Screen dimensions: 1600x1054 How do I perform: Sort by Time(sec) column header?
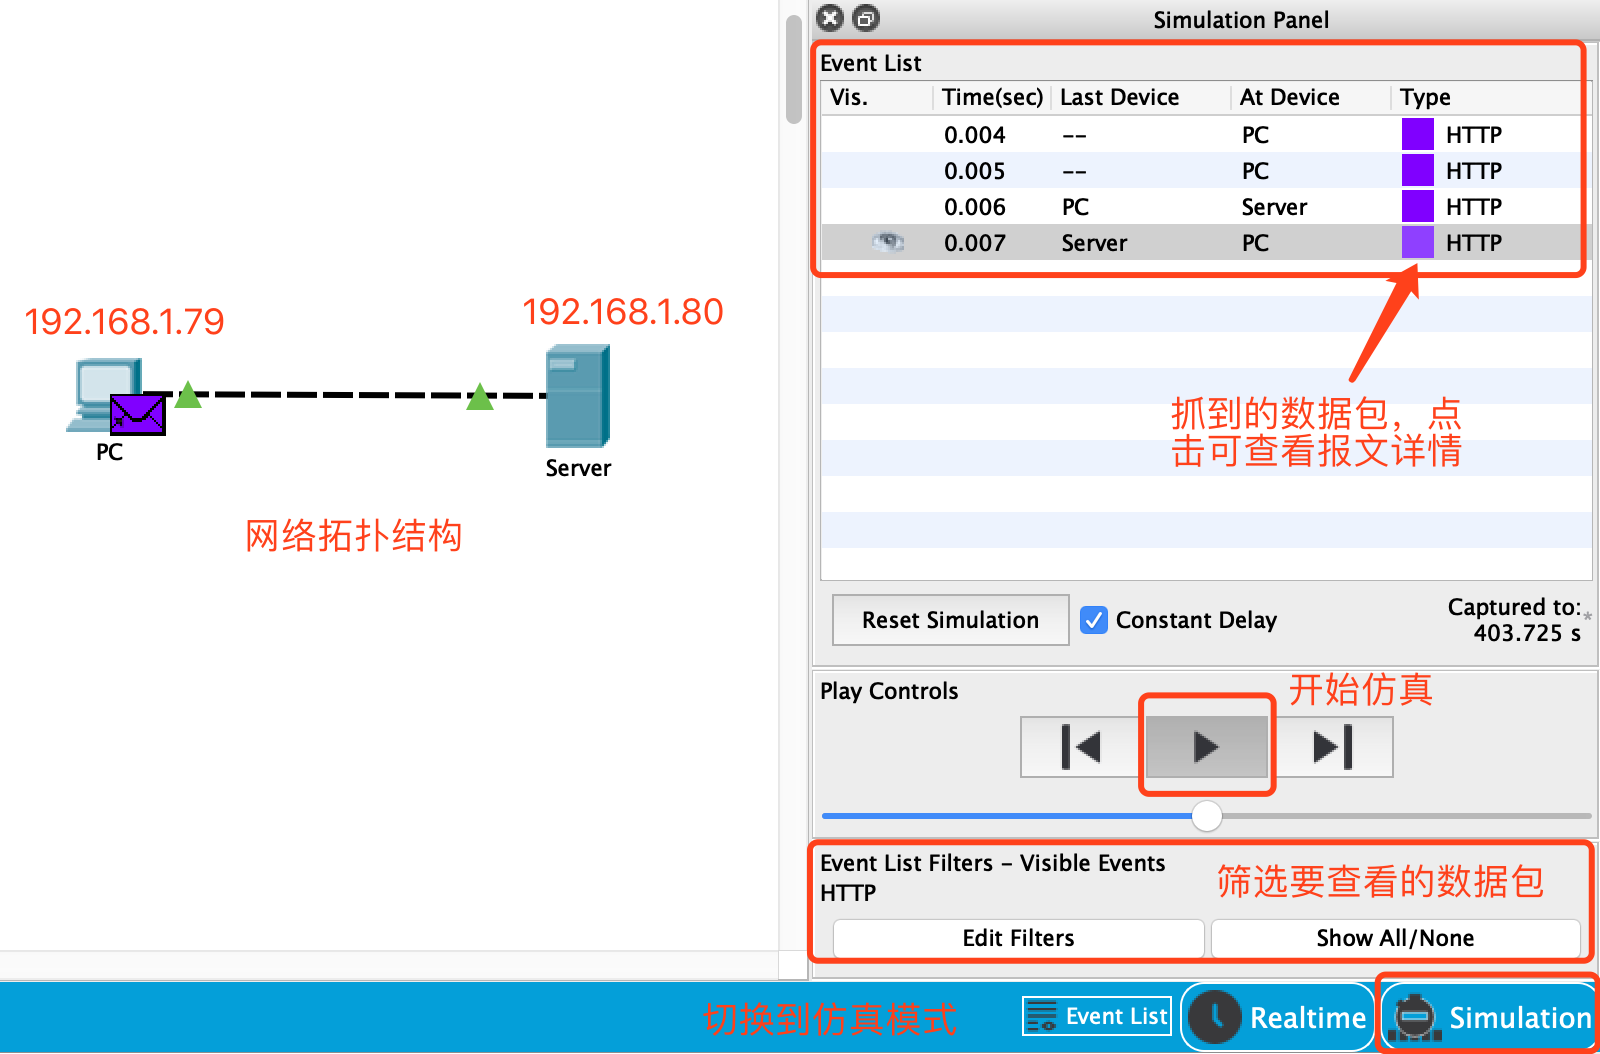[992, 97]
